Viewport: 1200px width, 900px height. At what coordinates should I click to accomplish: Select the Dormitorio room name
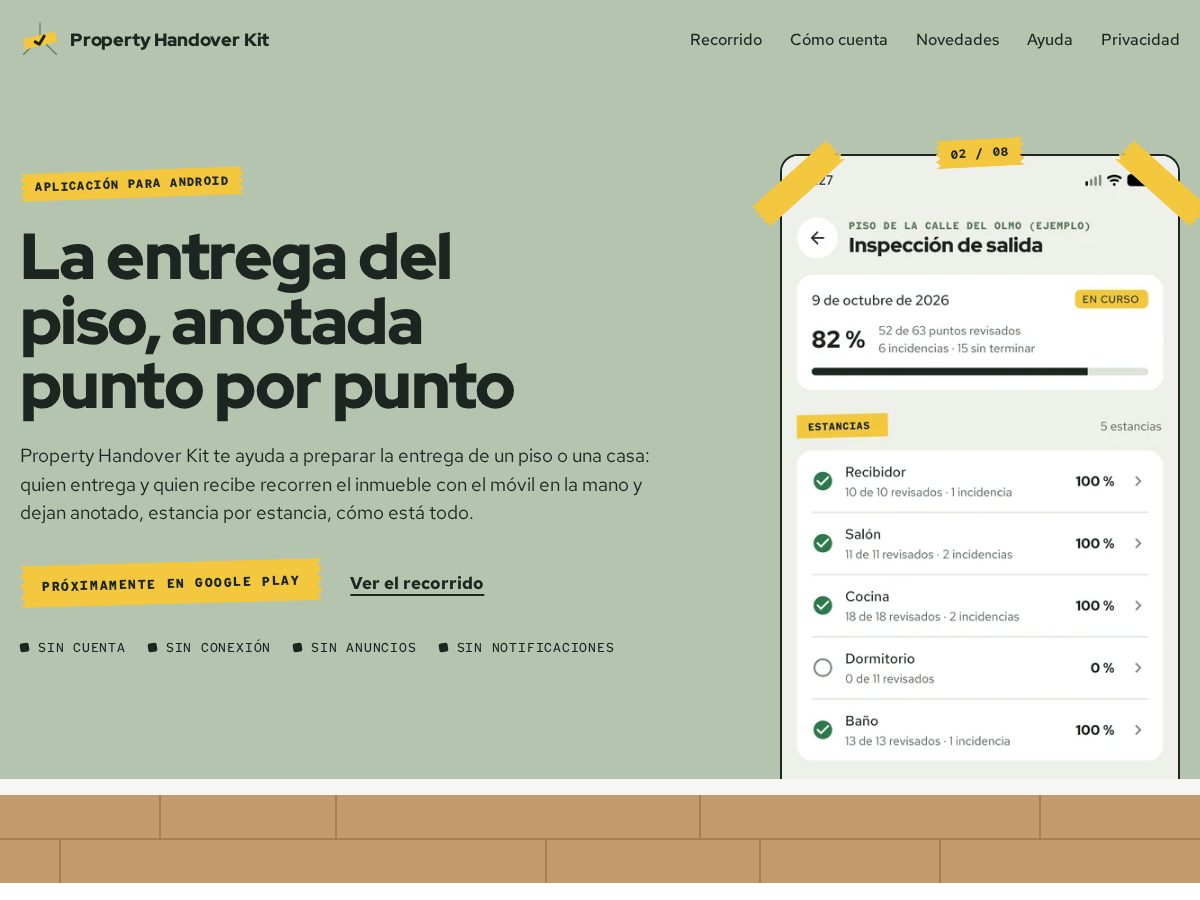(880, 658)
